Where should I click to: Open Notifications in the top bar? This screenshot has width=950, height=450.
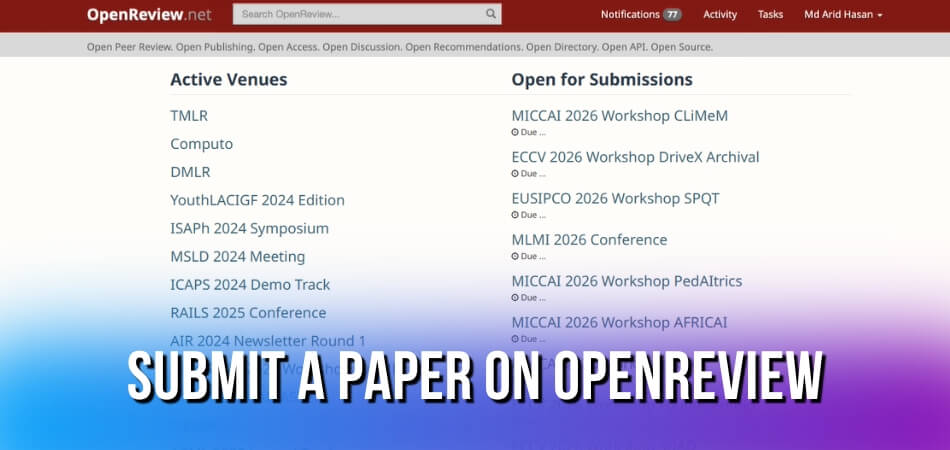point(630,15)
